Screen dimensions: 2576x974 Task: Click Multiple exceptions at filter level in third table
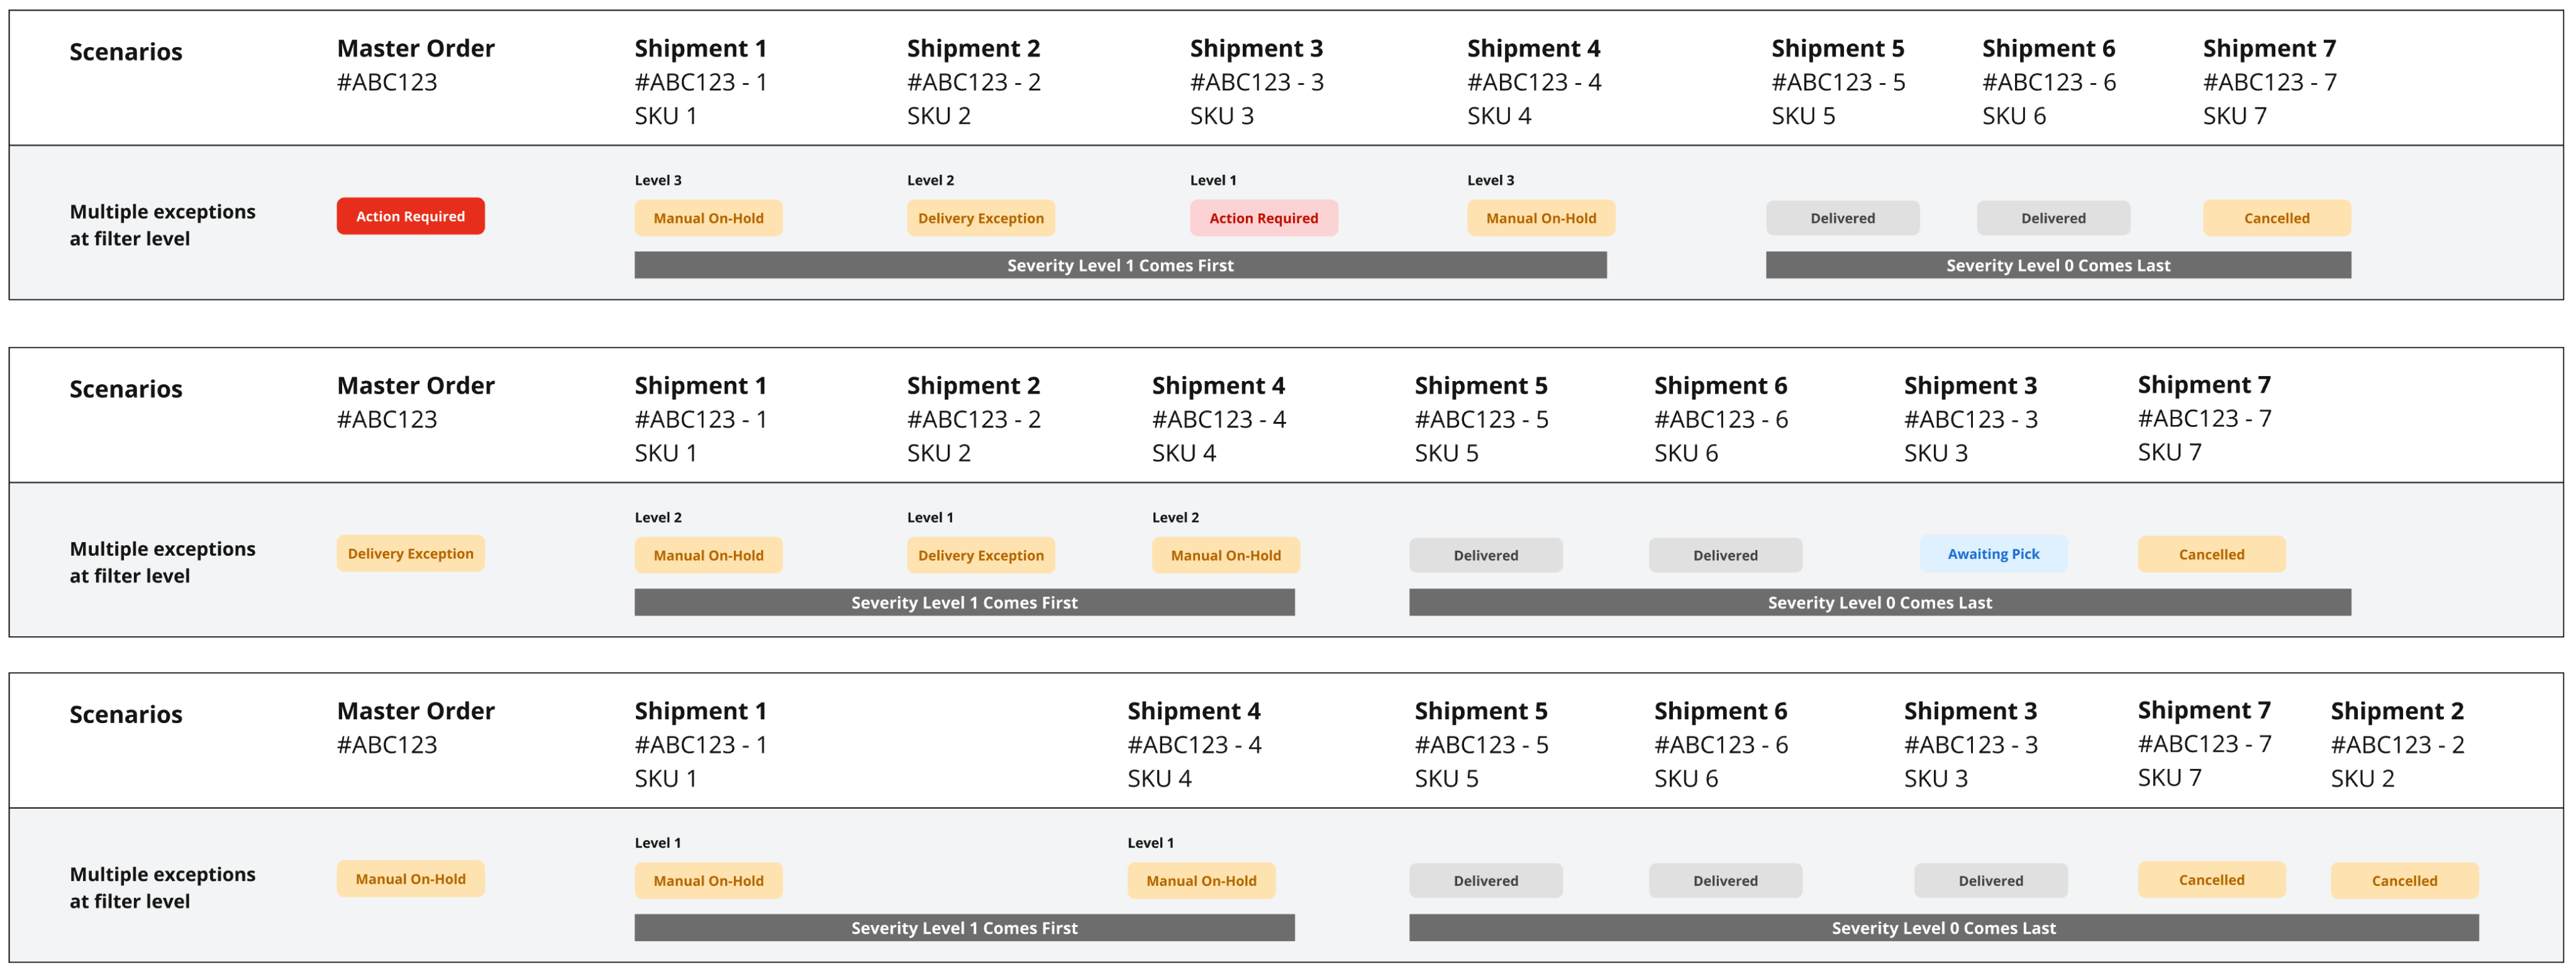[162, 887]
